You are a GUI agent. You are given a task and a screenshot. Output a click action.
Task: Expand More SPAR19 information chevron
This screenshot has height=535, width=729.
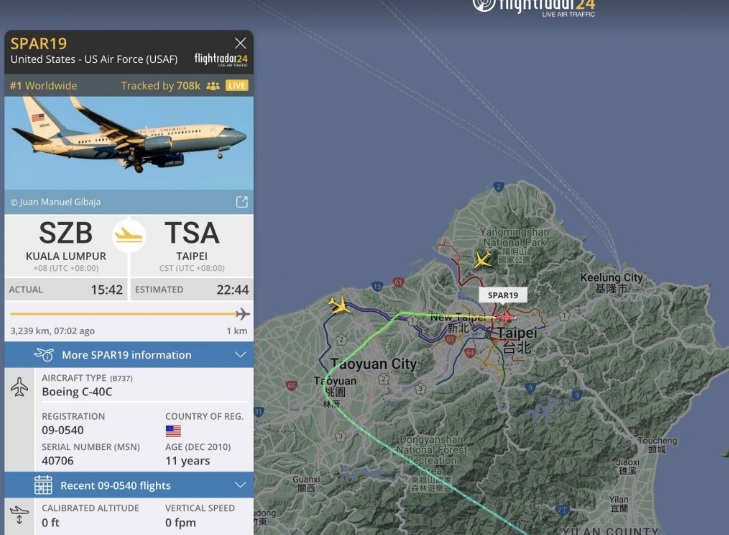coord(240,355)
